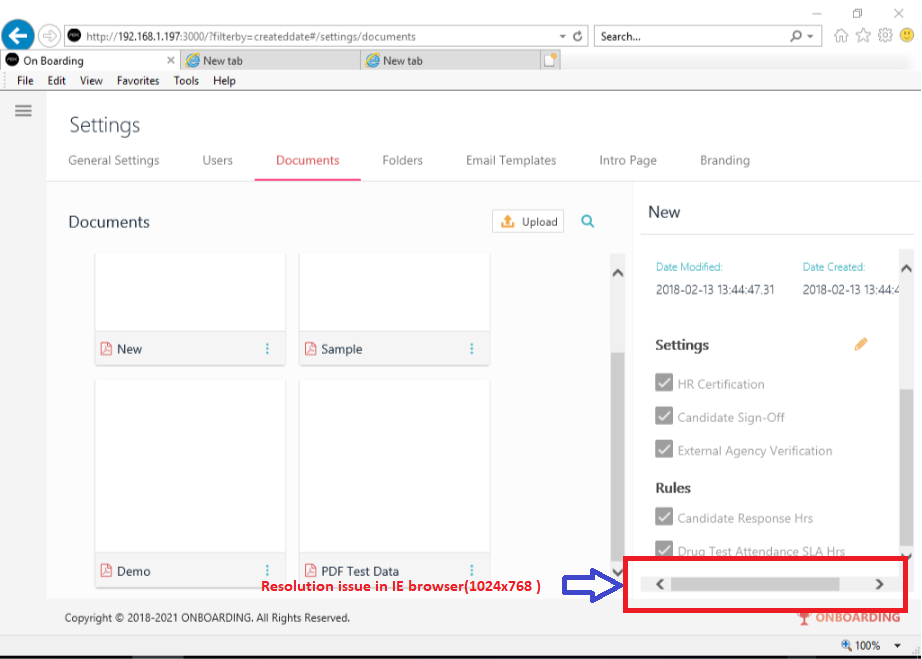Click the PDF icon next to Demo
The width and height of the screenshot is (922, 659).
tap(106, 570)
